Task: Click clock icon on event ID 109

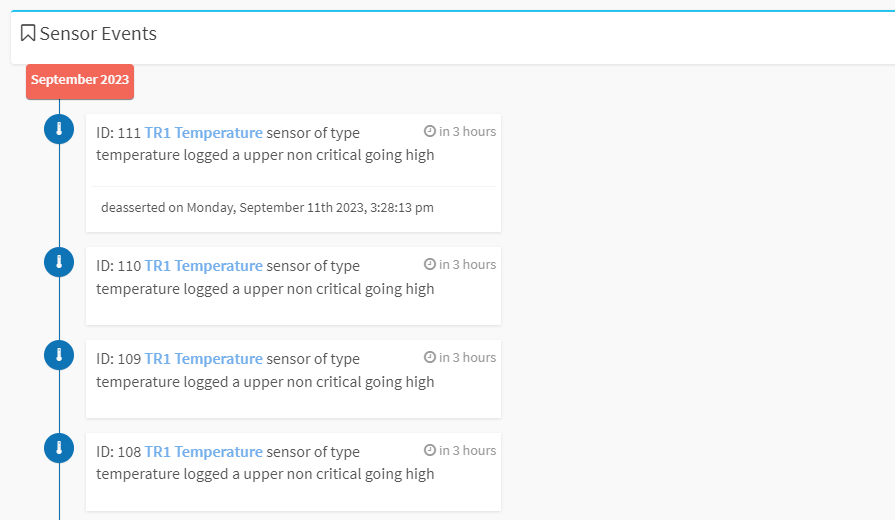Action: pyautogui.click(x=430, y=357)
